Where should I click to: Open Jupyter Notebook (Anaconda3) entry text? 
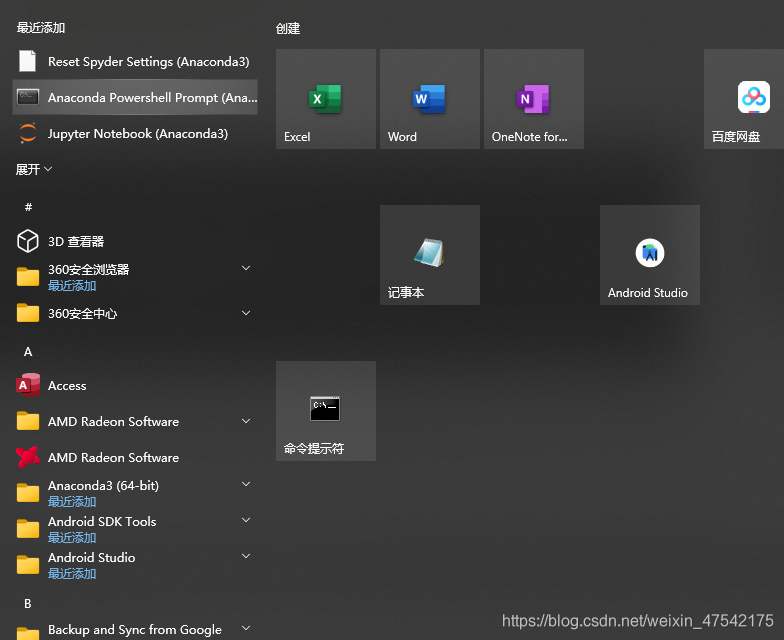tap(138, 134)
